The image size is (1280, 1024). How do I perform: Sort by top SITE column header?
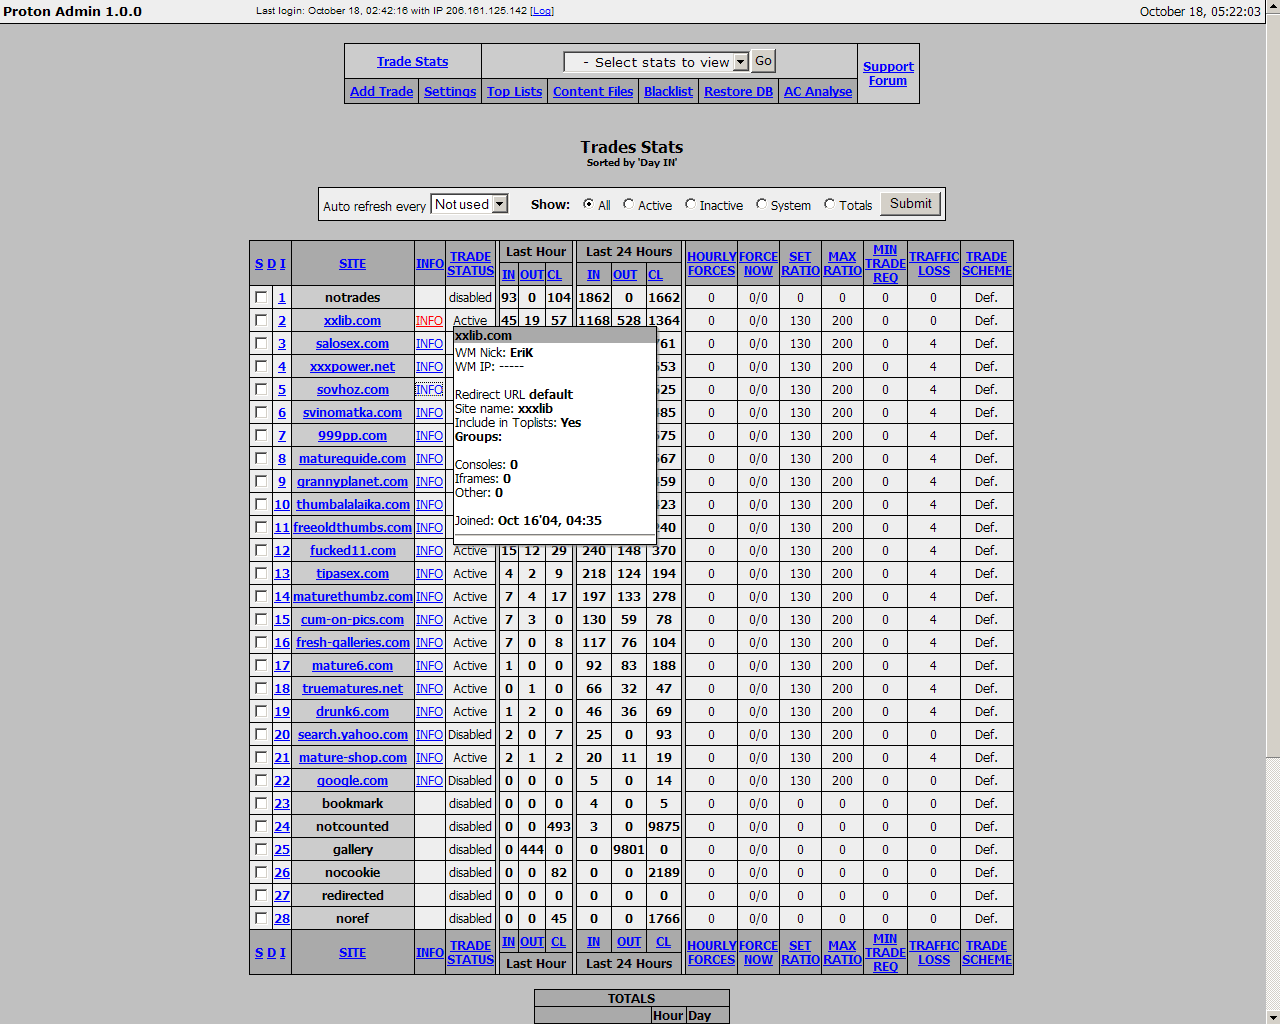click(352, 264)
